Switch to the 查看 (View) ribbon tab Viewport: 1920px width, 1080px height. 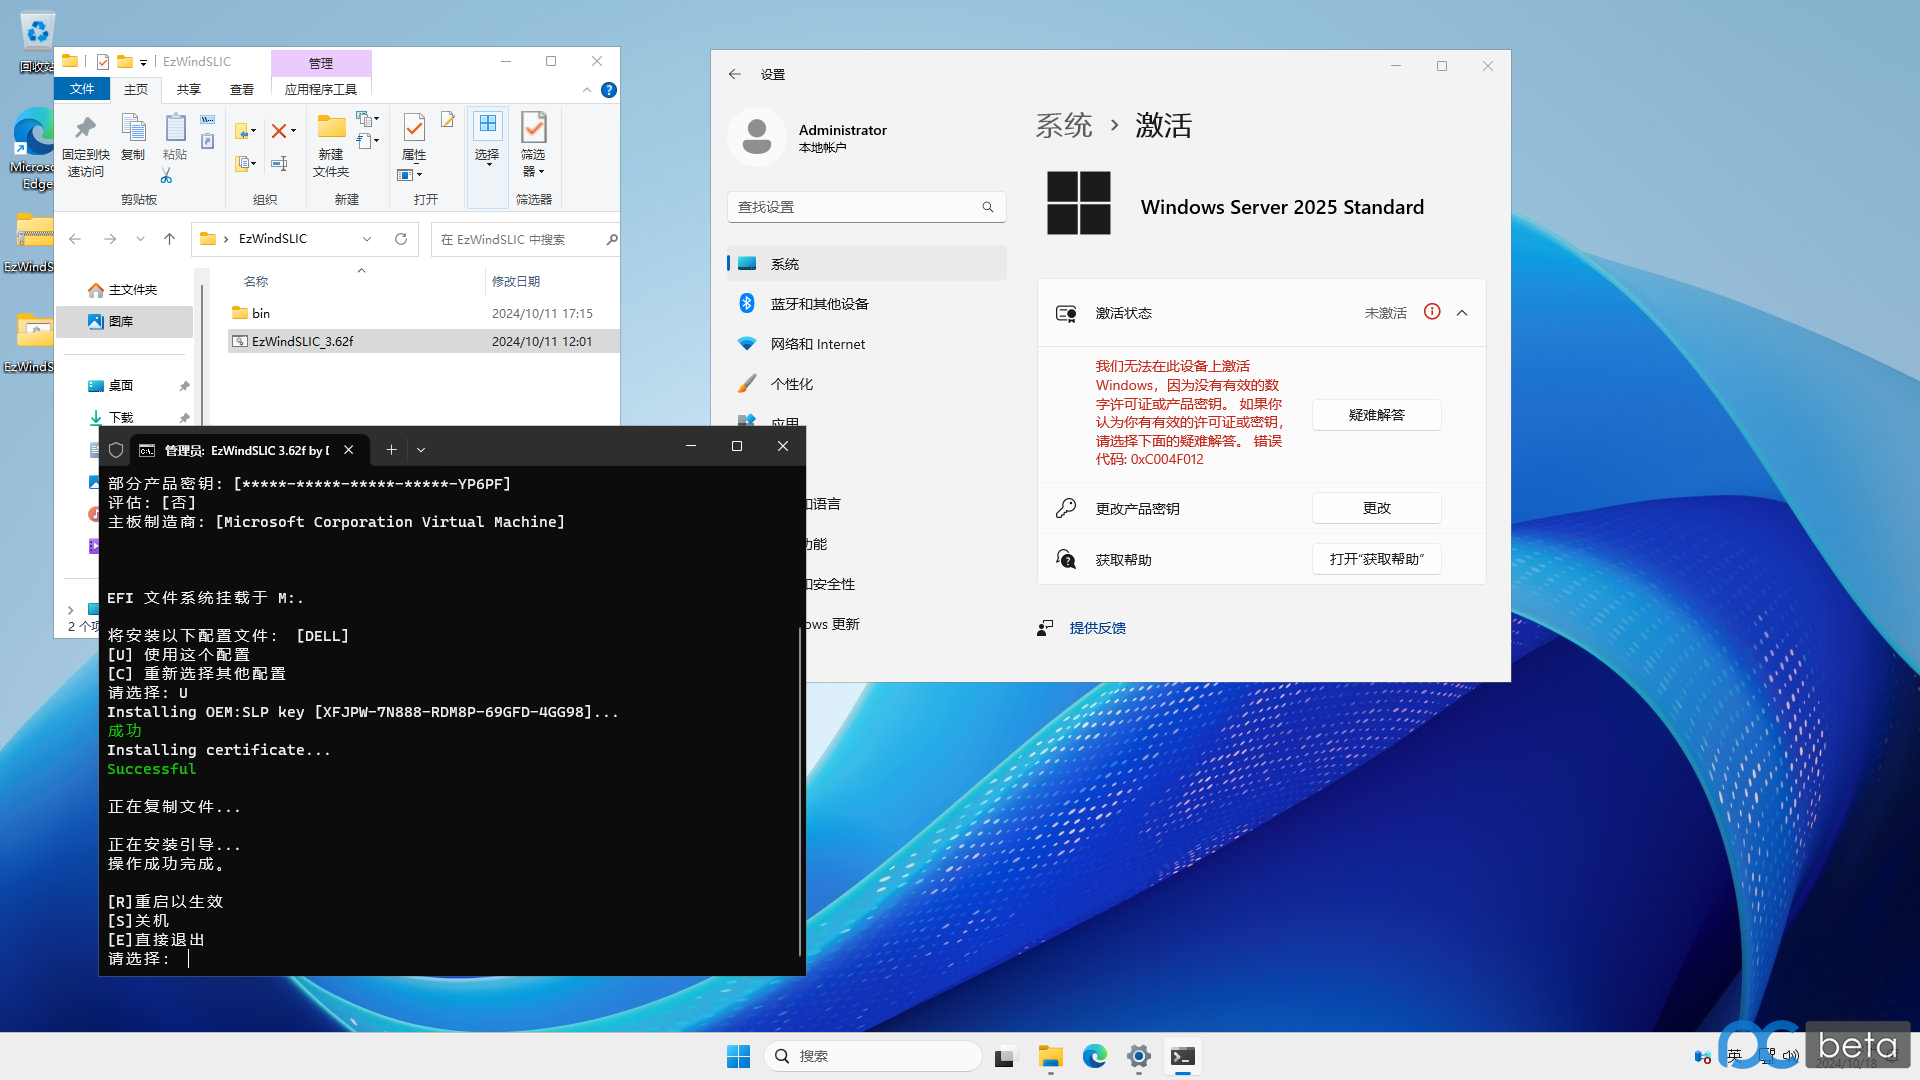242,89
